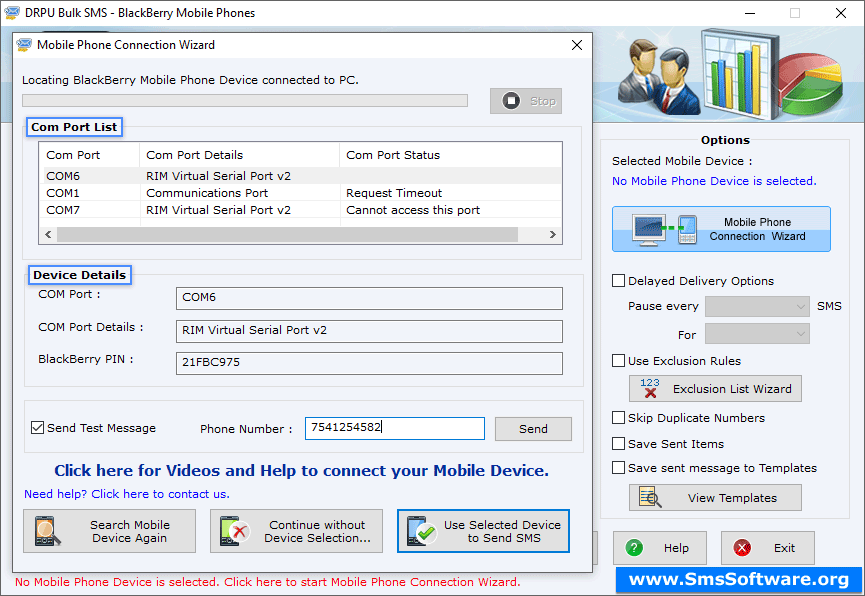
Task: Click the COM Port Details field
Action: pyautogui.click(x=369, y=331)
